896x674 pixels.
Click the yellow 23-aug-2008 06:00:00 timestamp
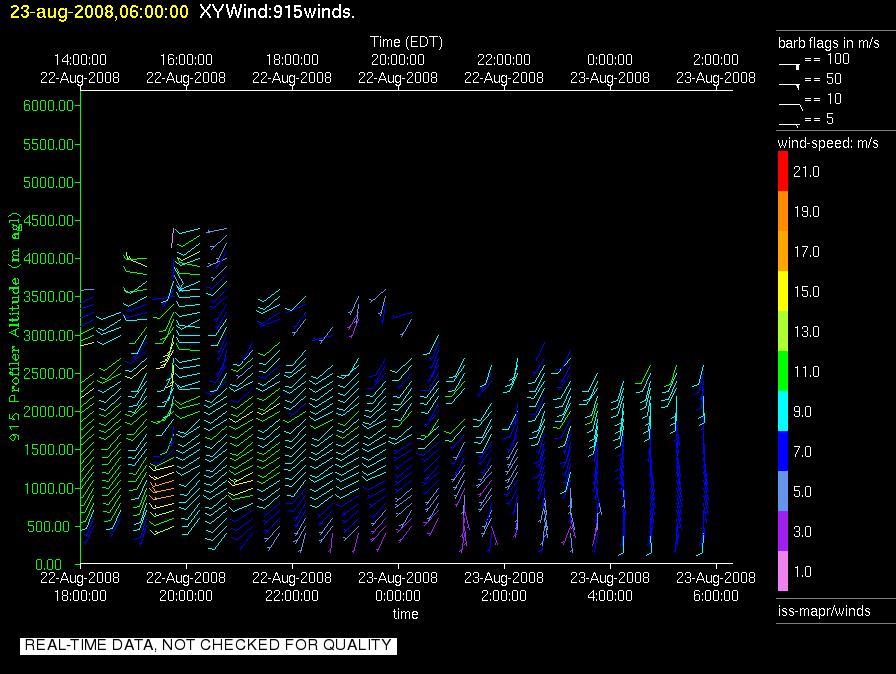tap(95, 11)
